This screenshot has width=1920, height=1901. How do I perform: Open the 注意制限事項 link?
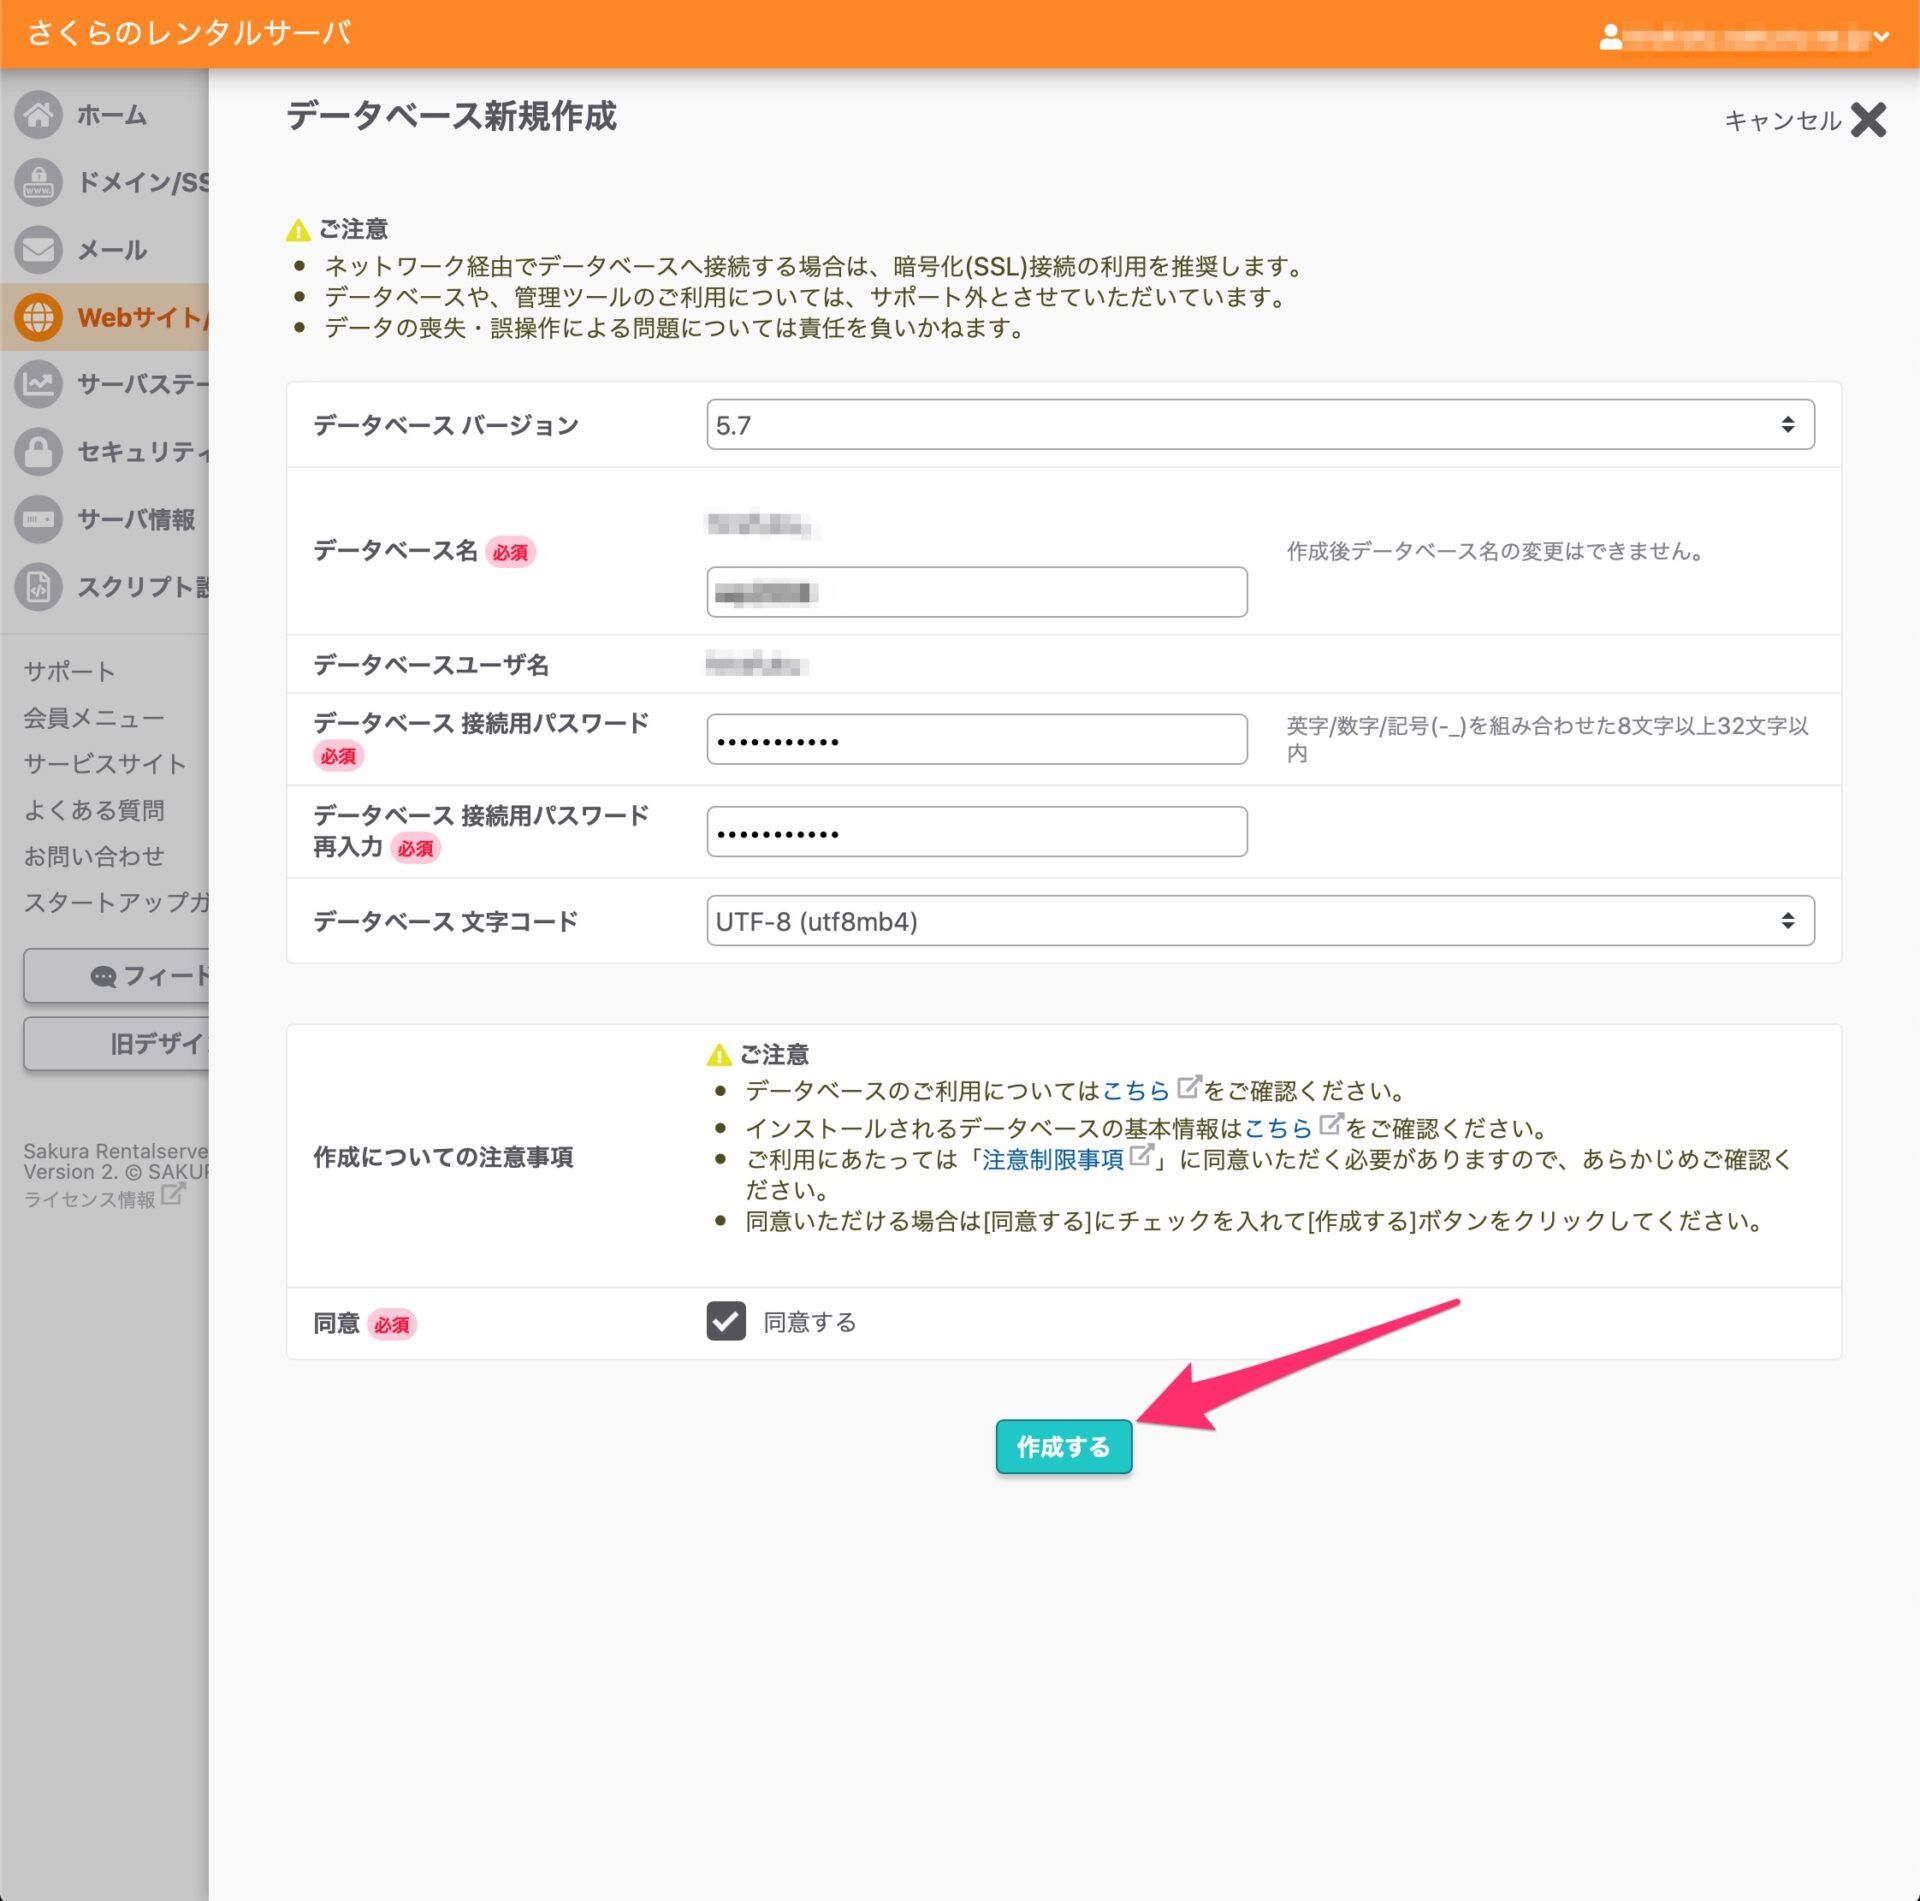coord(1053,1159)
